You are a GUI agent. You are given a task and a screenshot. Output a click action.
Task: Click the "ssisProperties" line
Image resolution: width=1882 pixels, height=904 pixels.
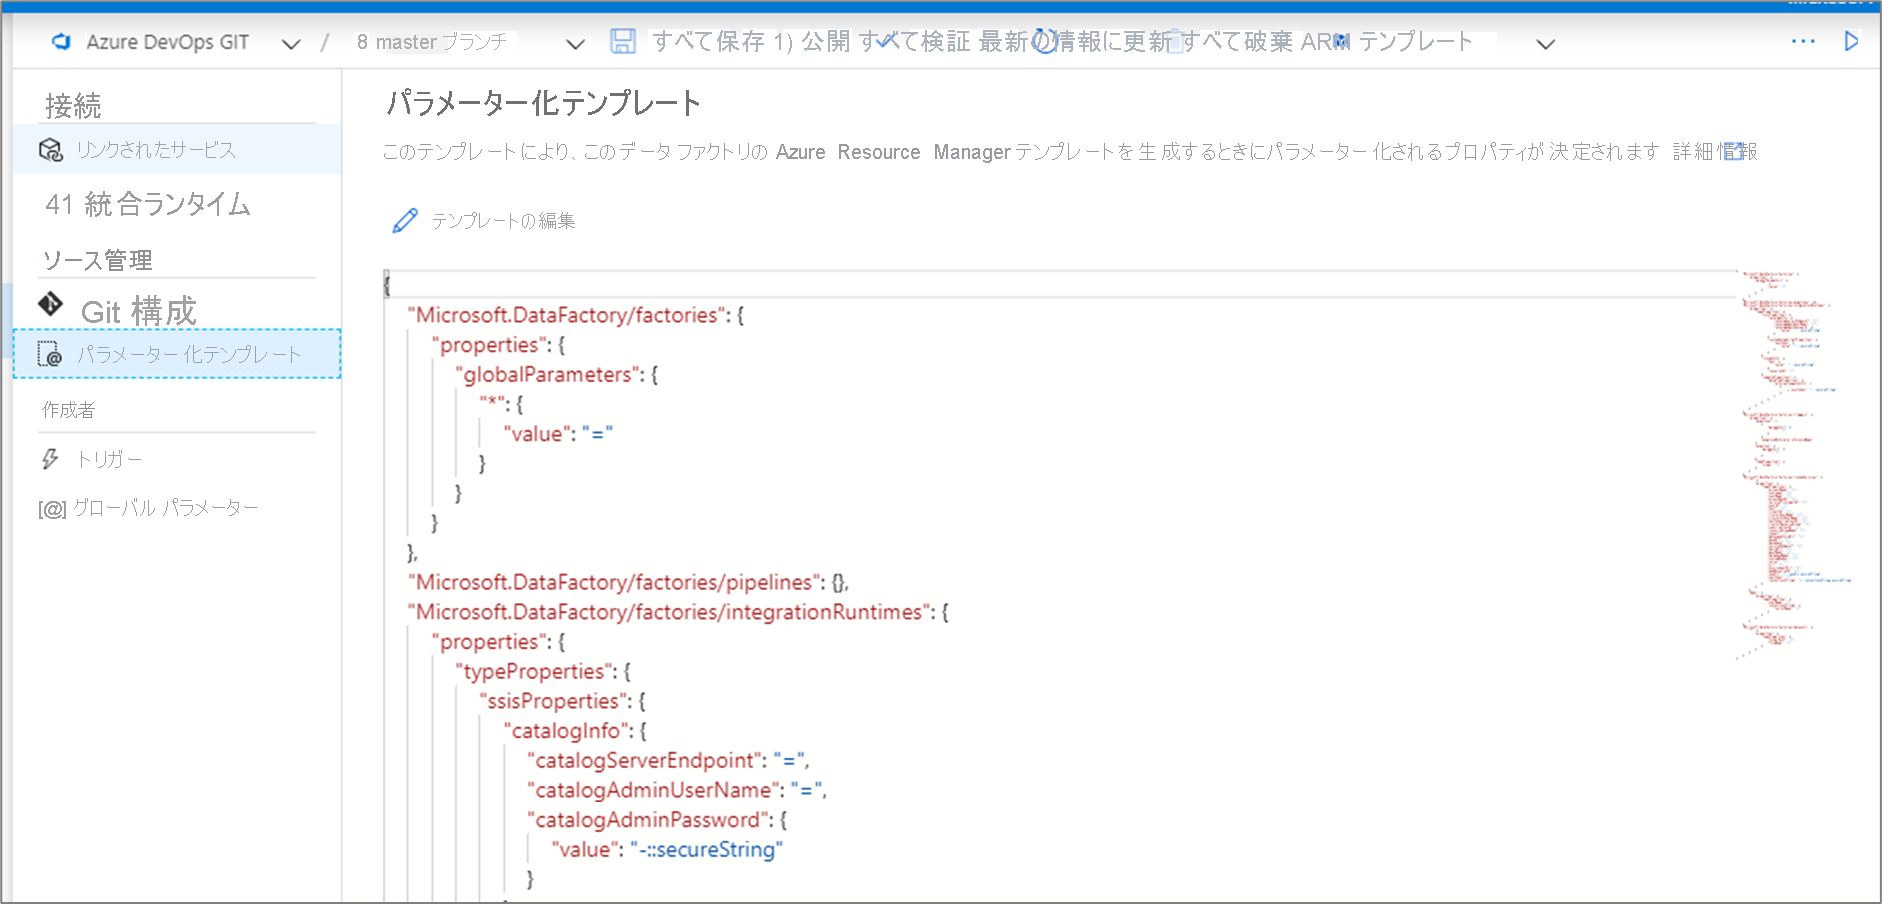click(563, 701)
